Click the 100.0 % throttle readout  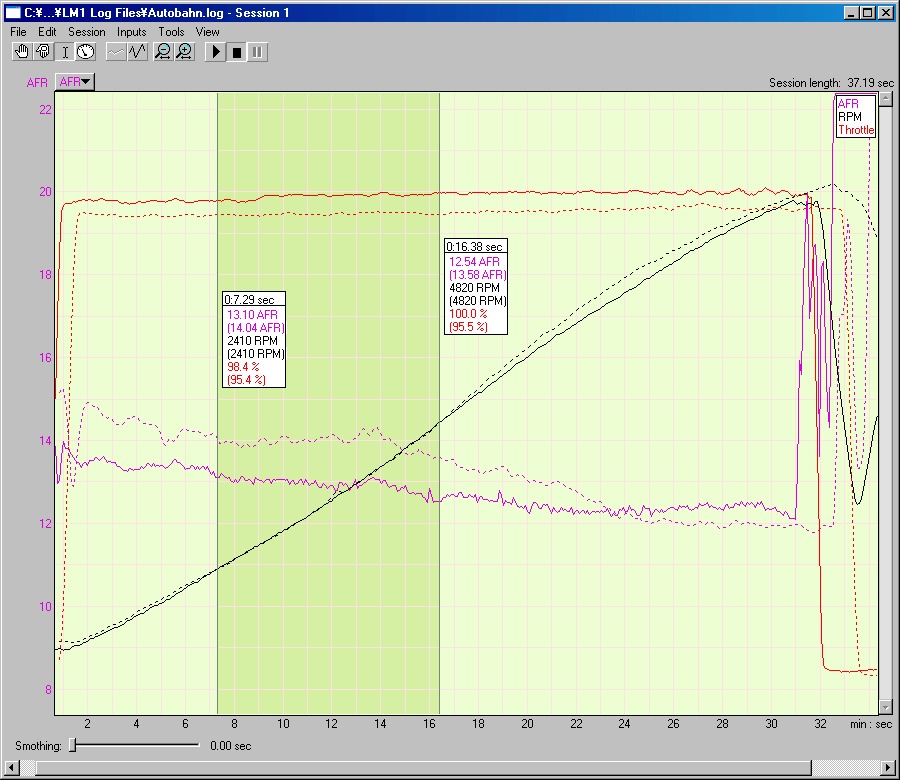point(468,314)
